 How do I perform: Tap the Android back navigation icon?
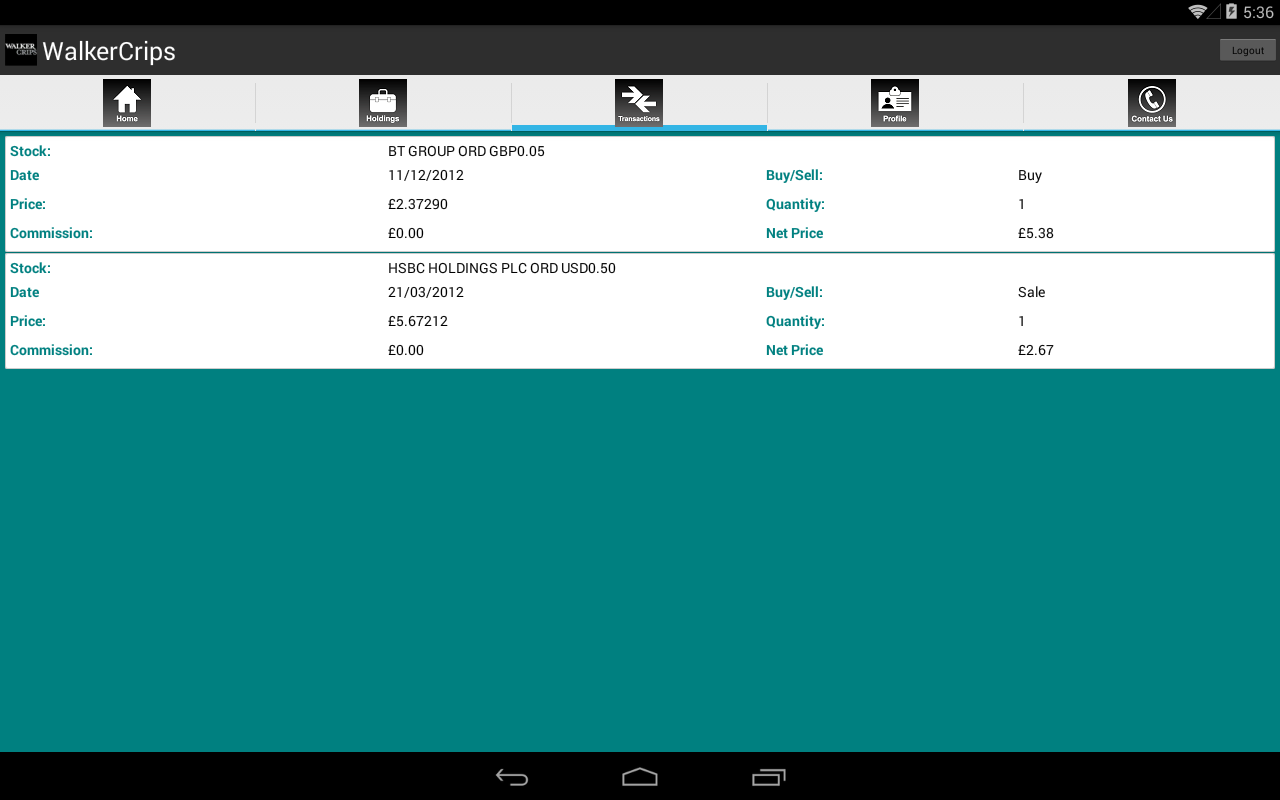512,777
